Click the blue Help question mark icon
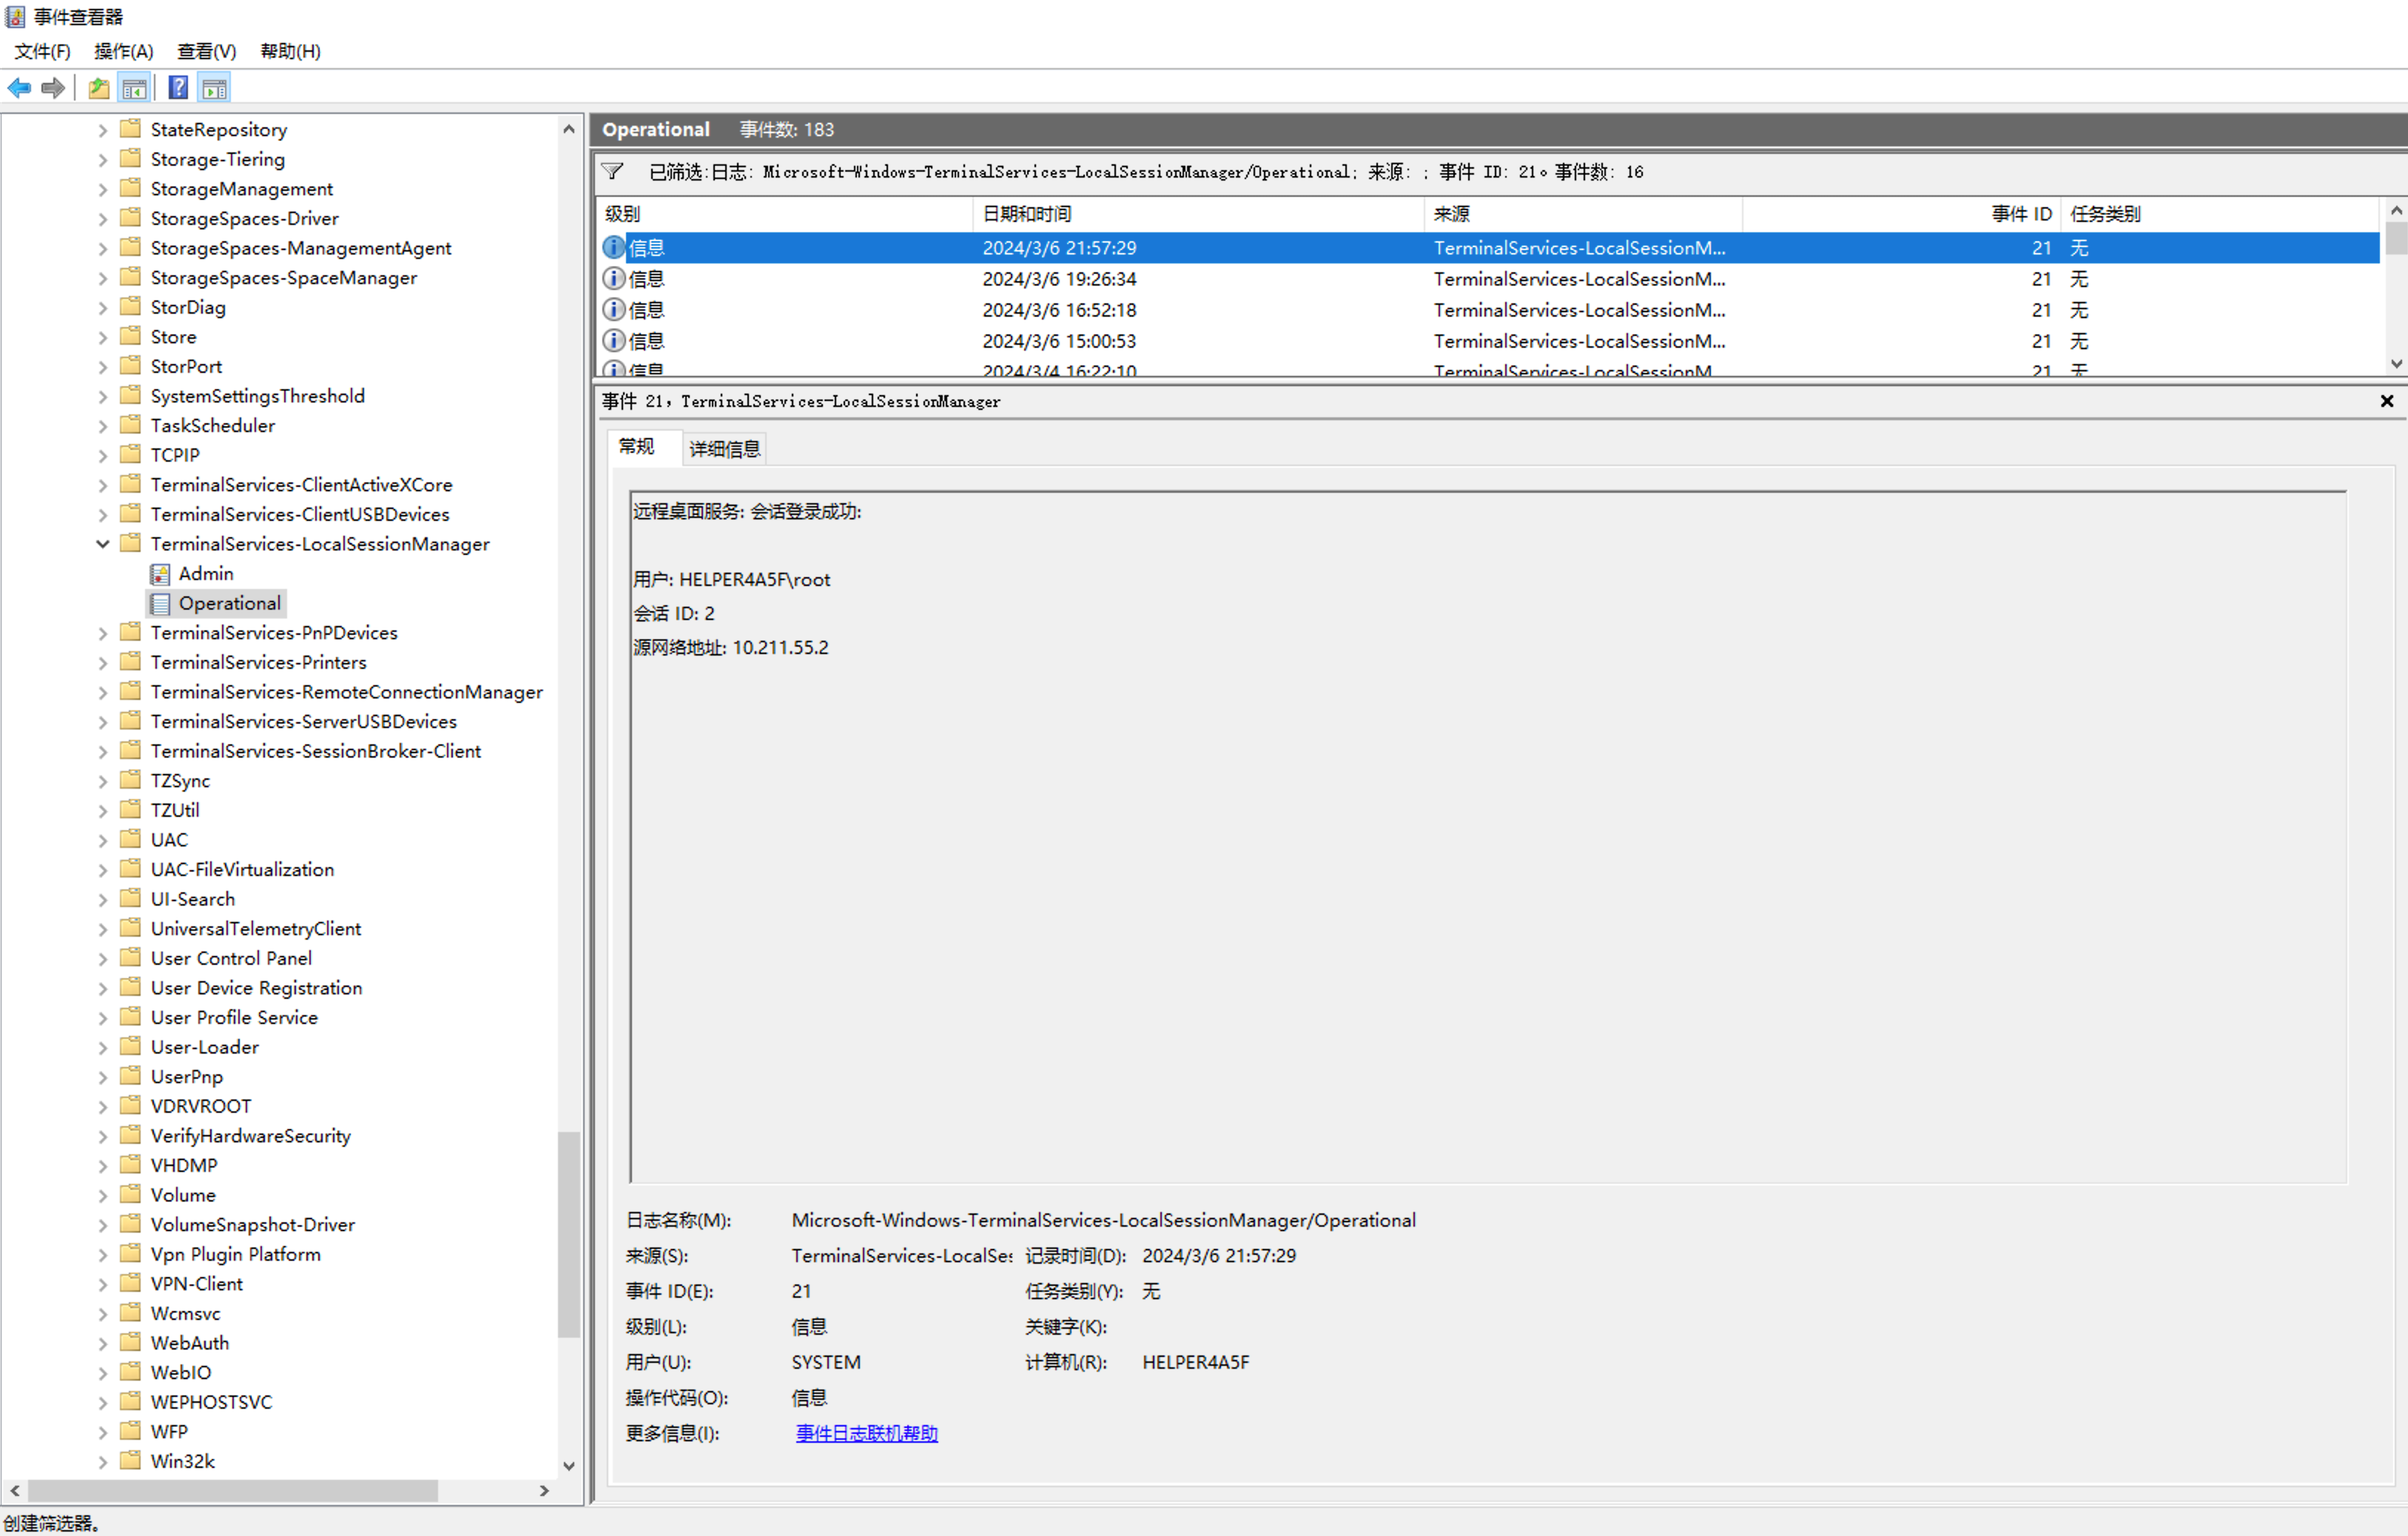 pyautogui.click(x=178, y=88)
